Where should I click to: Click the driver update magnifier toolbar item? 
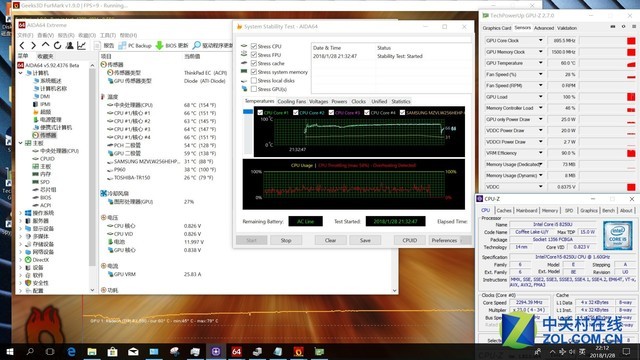[x=212, y=45]
